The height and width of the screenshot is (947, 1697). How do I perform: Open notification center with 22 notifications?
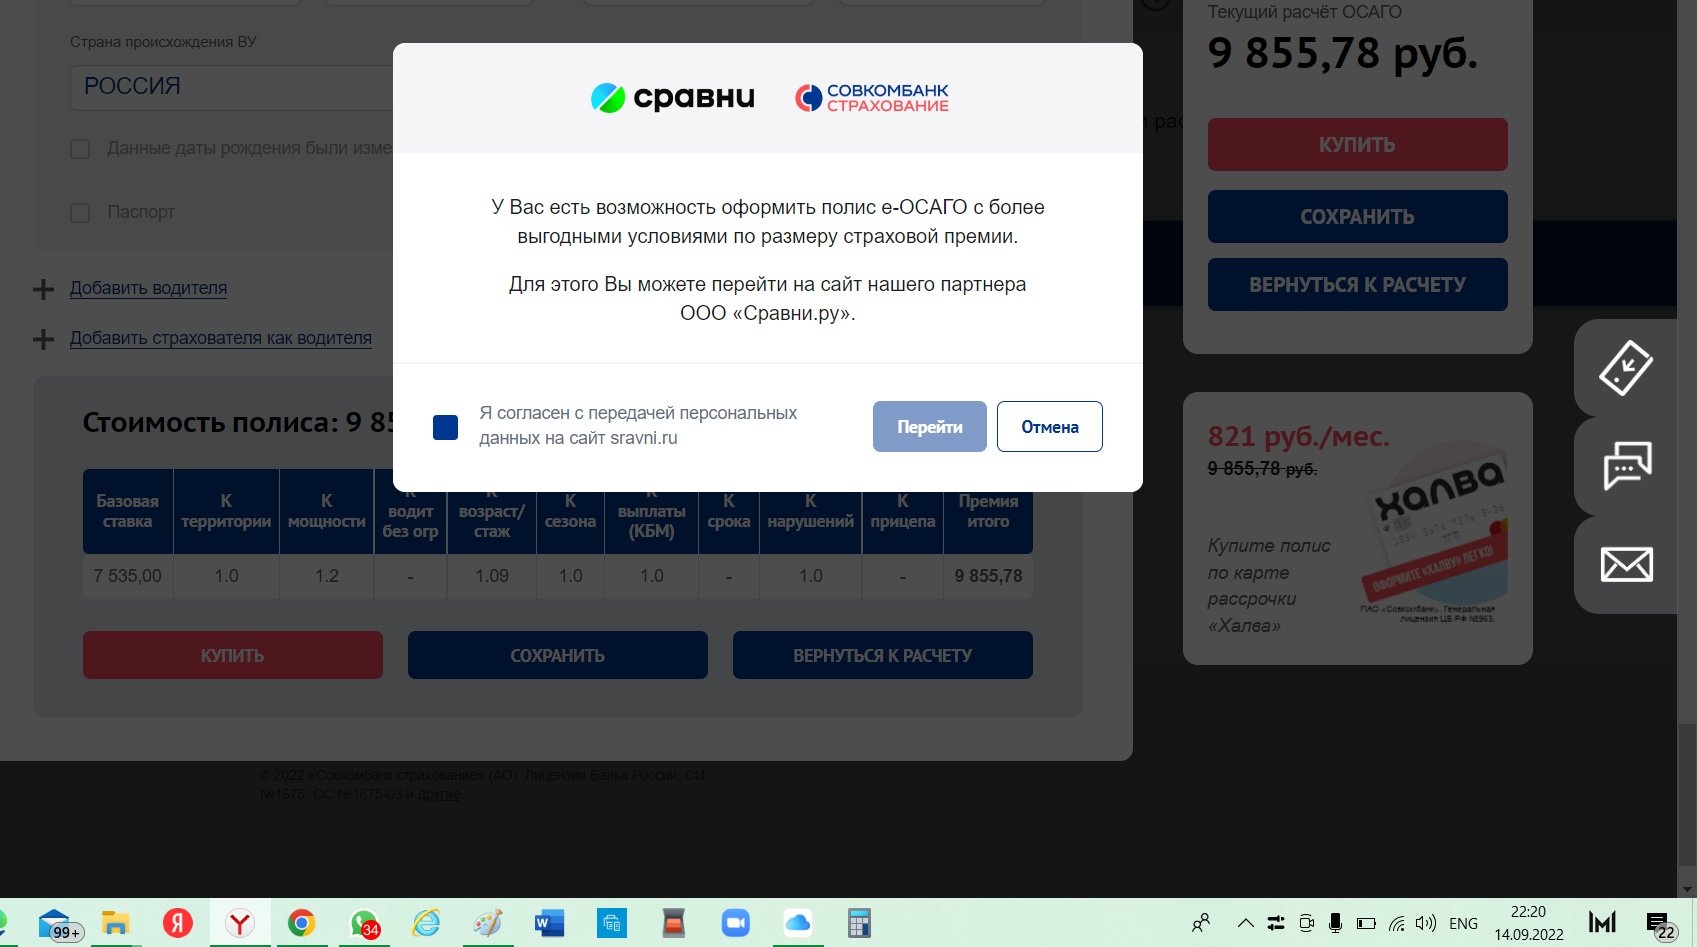pyautogui.click(x=1660, y=925)
